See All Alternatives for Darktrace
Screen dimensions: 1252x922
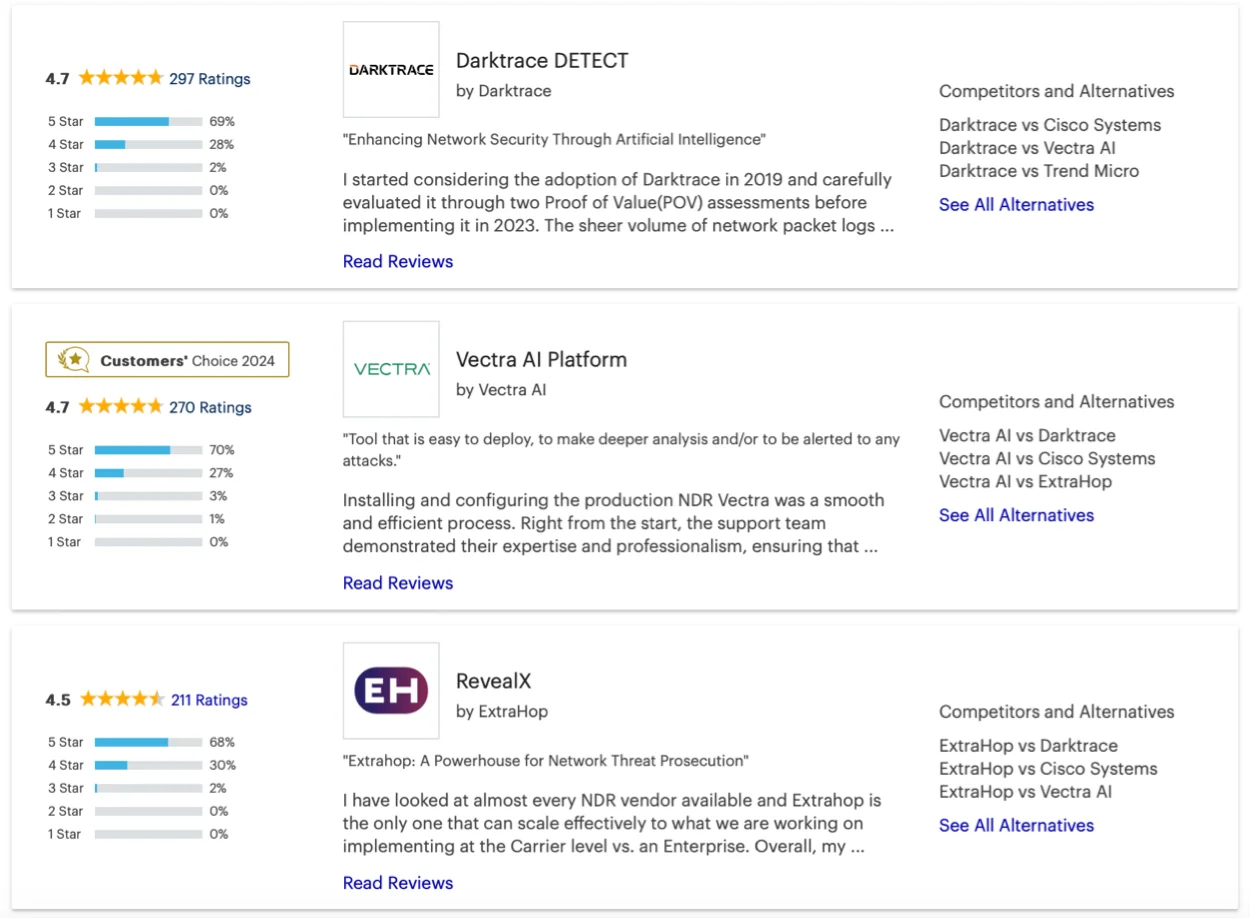1016,205
